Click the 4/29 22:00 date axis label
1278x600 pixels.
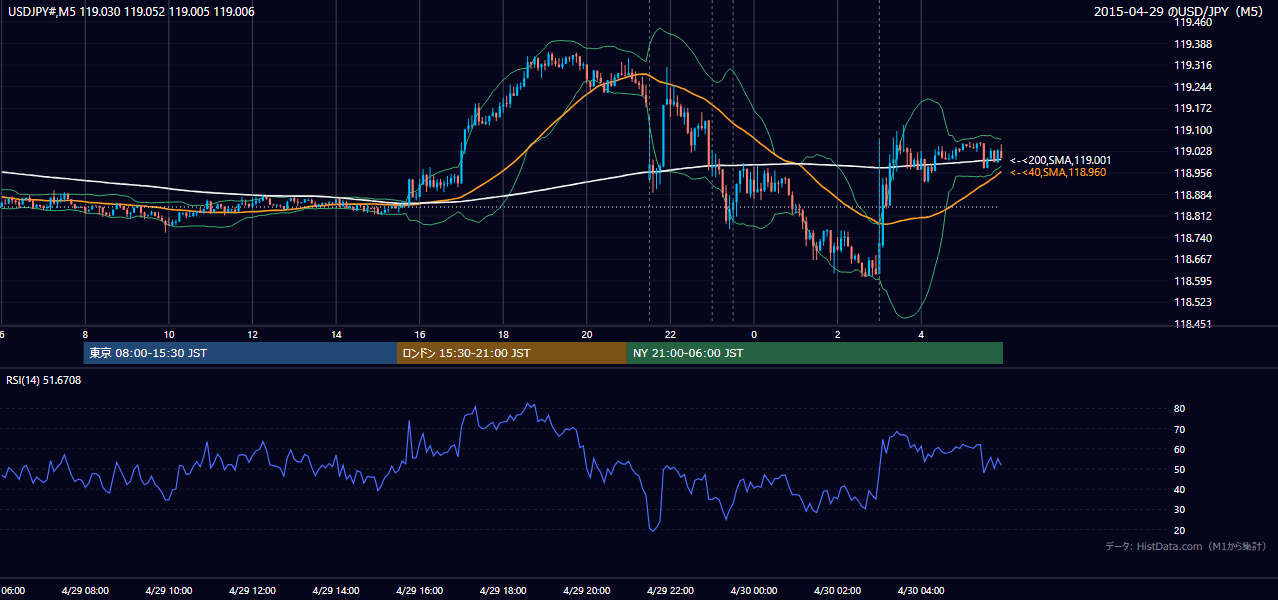coord(670,591)
